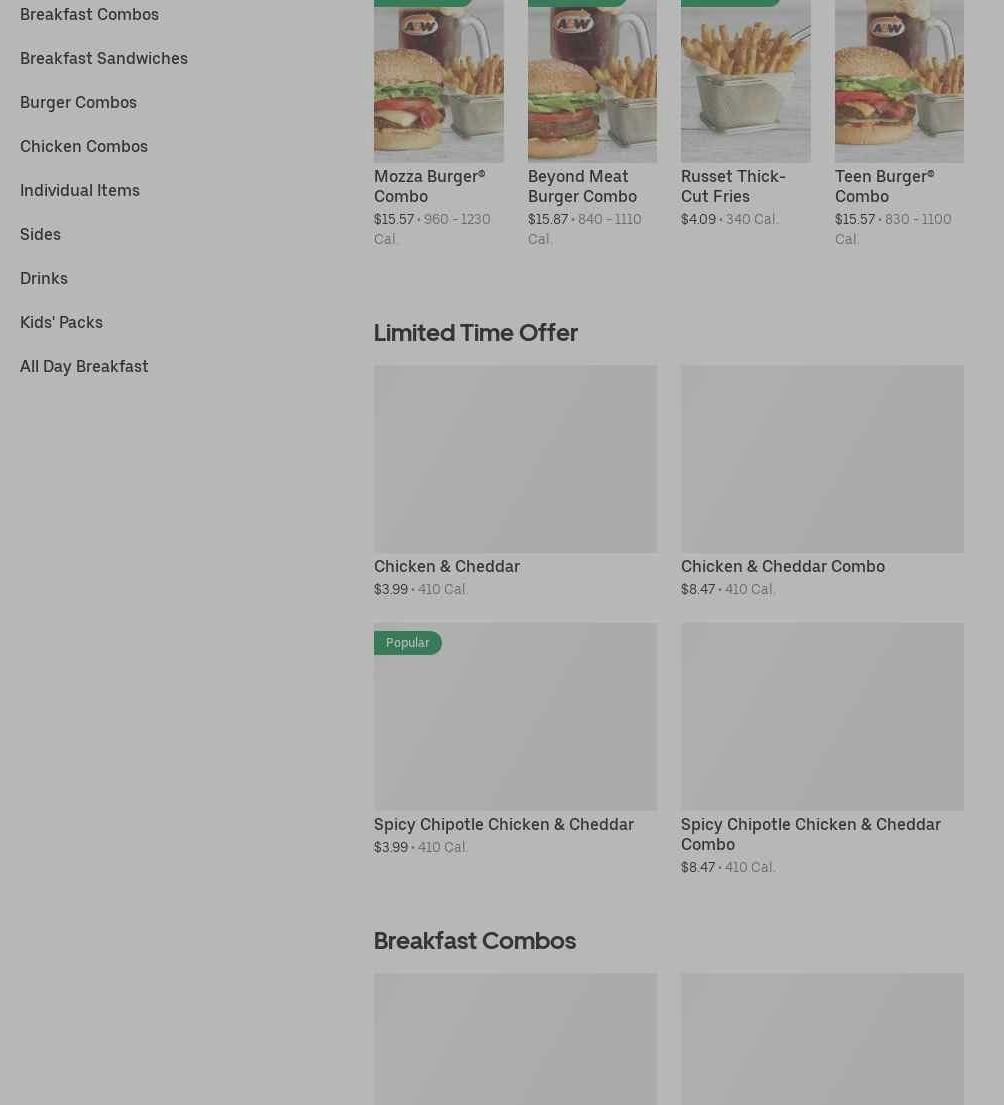Jump to the Sides category
This screenshot has height=1105, width=1004.
40,234
